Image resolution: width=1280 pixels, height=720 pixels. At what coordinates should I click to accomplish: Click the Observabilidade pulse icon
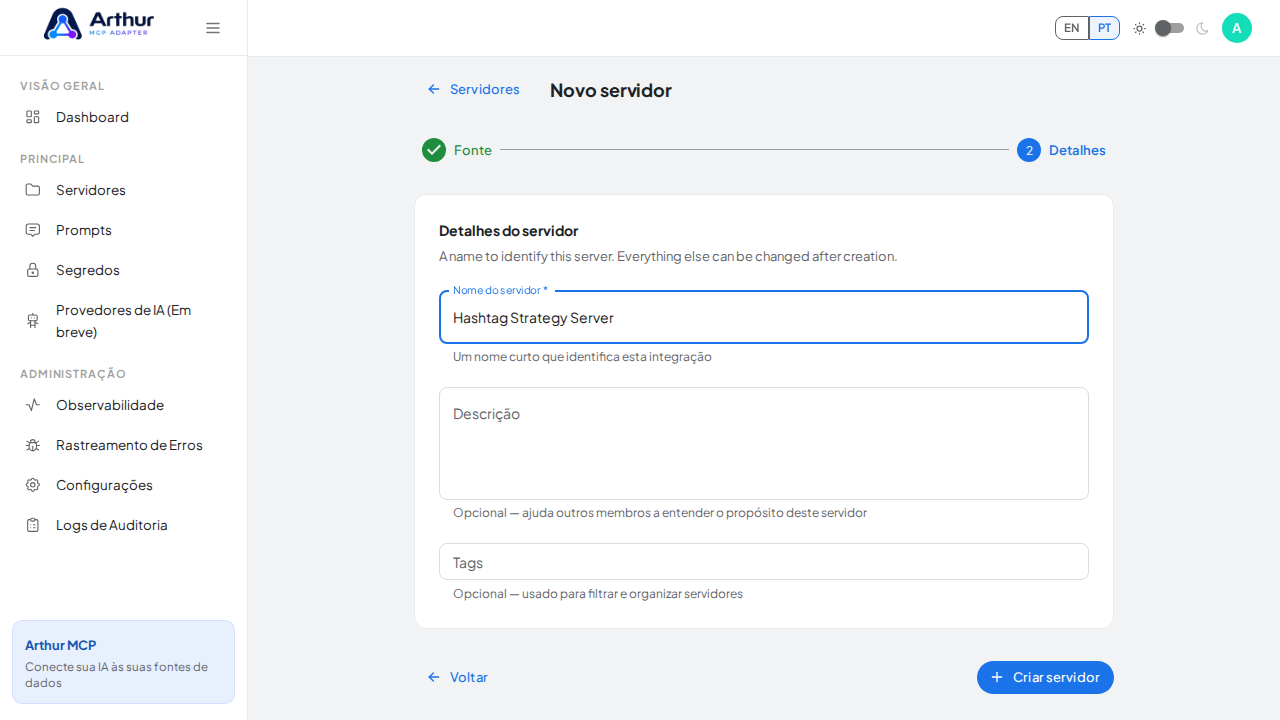click(33, 405)
